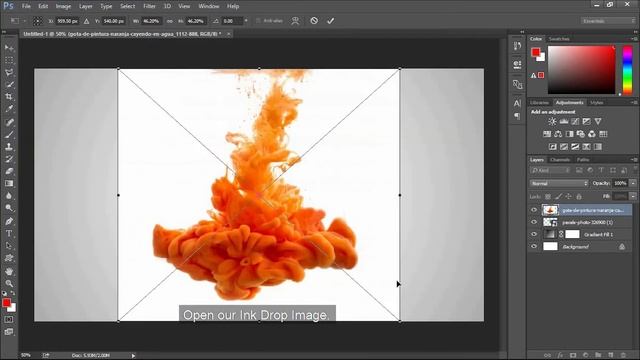Click the X position input field
The width and height of the screenshot is (640, 360).
(x=67, y=21)
